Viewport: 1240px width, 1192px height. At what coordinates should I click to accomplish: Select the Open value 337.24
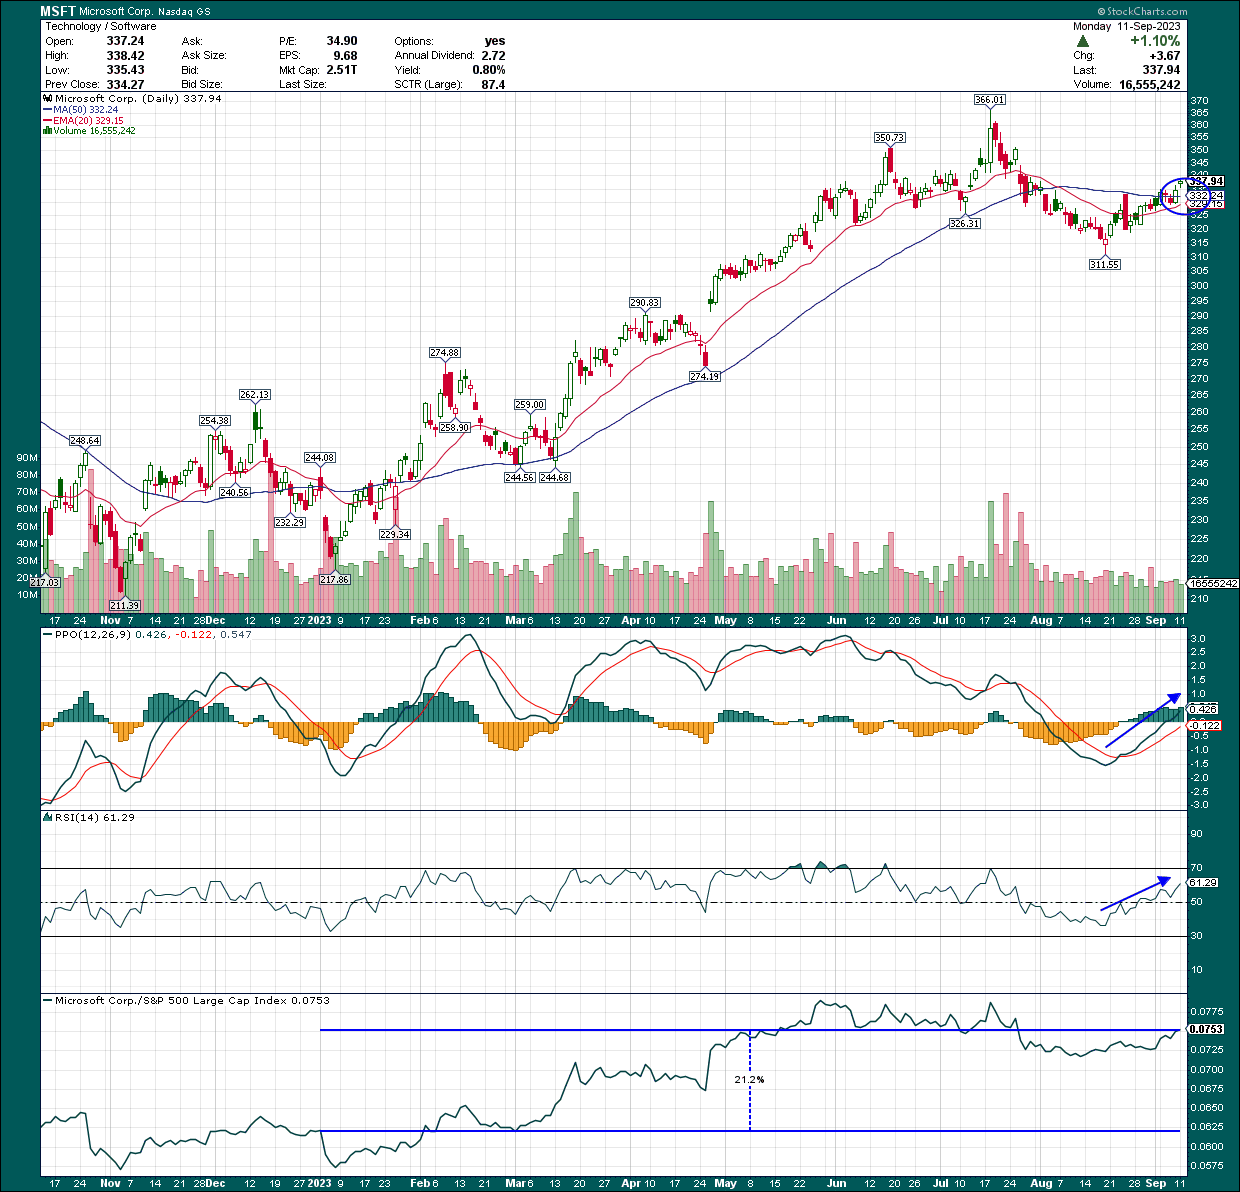click(x=125, y=41)
